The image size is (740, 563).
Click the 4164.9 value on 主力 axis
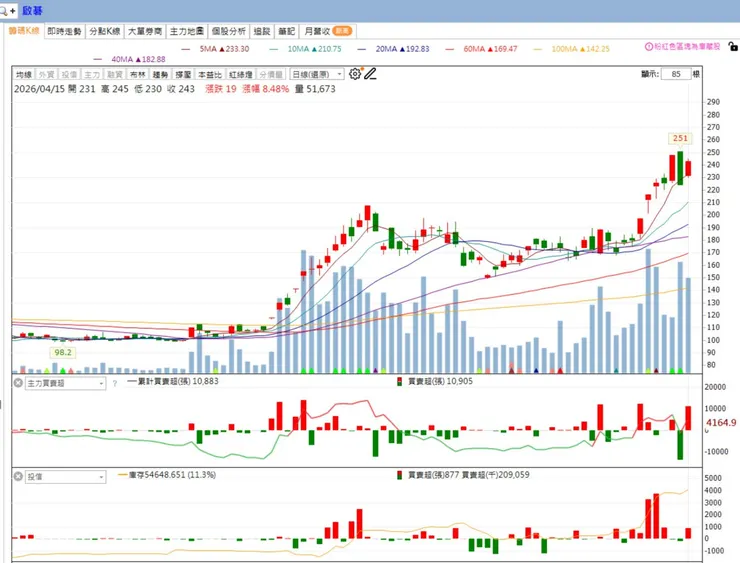point(721,422)
